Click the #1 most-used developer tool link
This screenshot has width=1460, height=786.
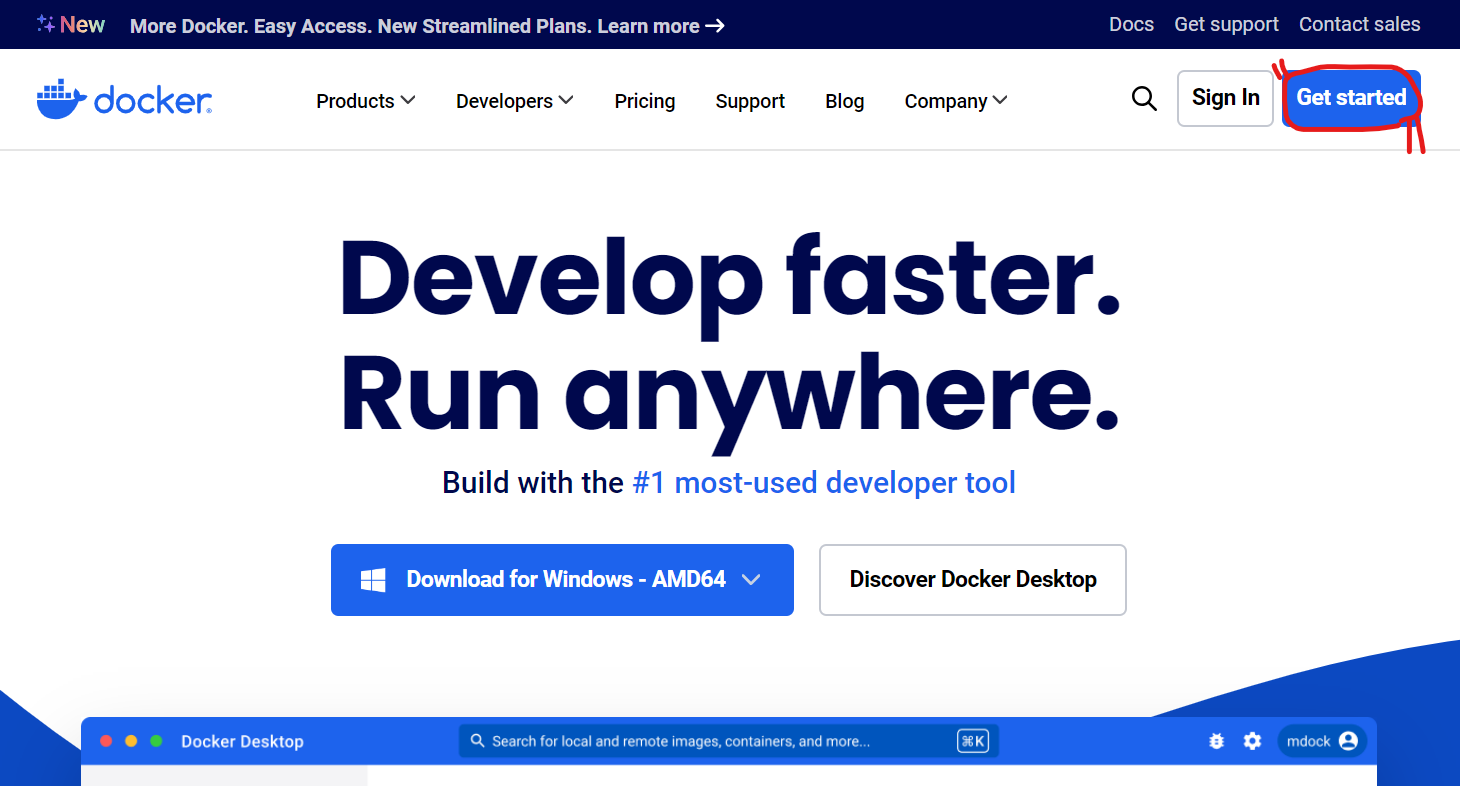pyautogui.click(x=824, y=483)
